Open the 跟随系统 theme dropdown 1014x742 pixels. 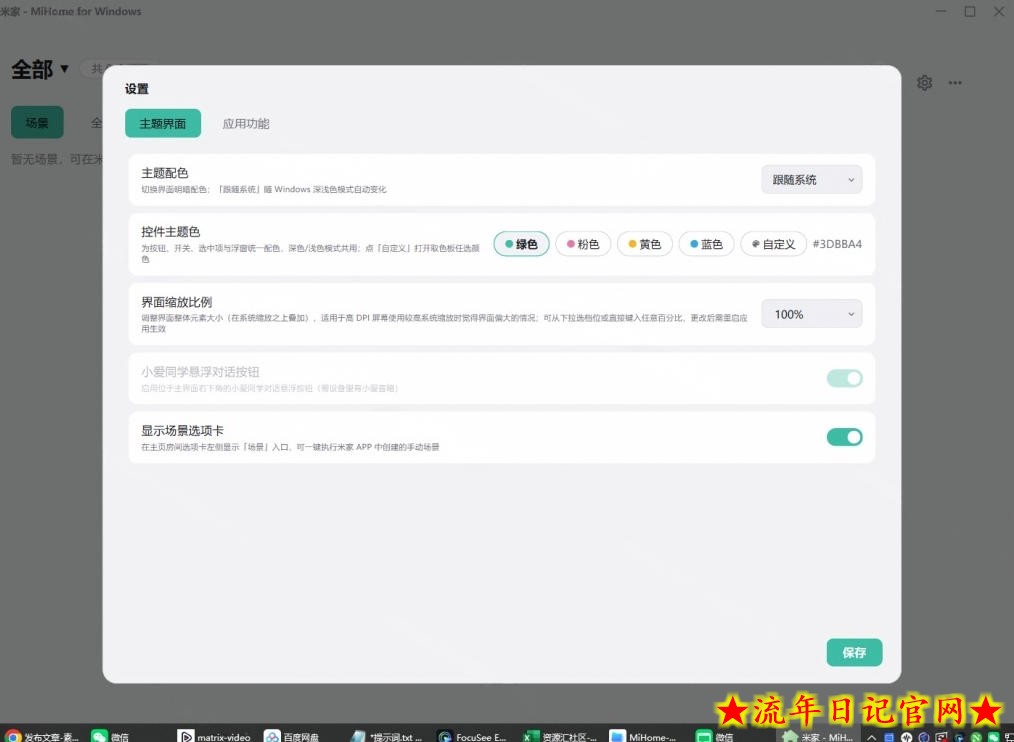[x=812, y=180]
